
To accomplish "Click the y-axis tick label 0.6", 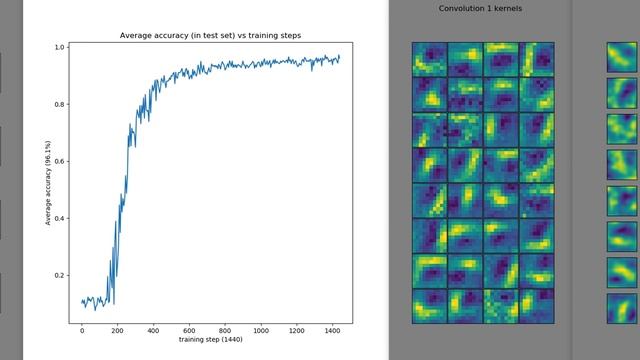I will tap(59, 161).
